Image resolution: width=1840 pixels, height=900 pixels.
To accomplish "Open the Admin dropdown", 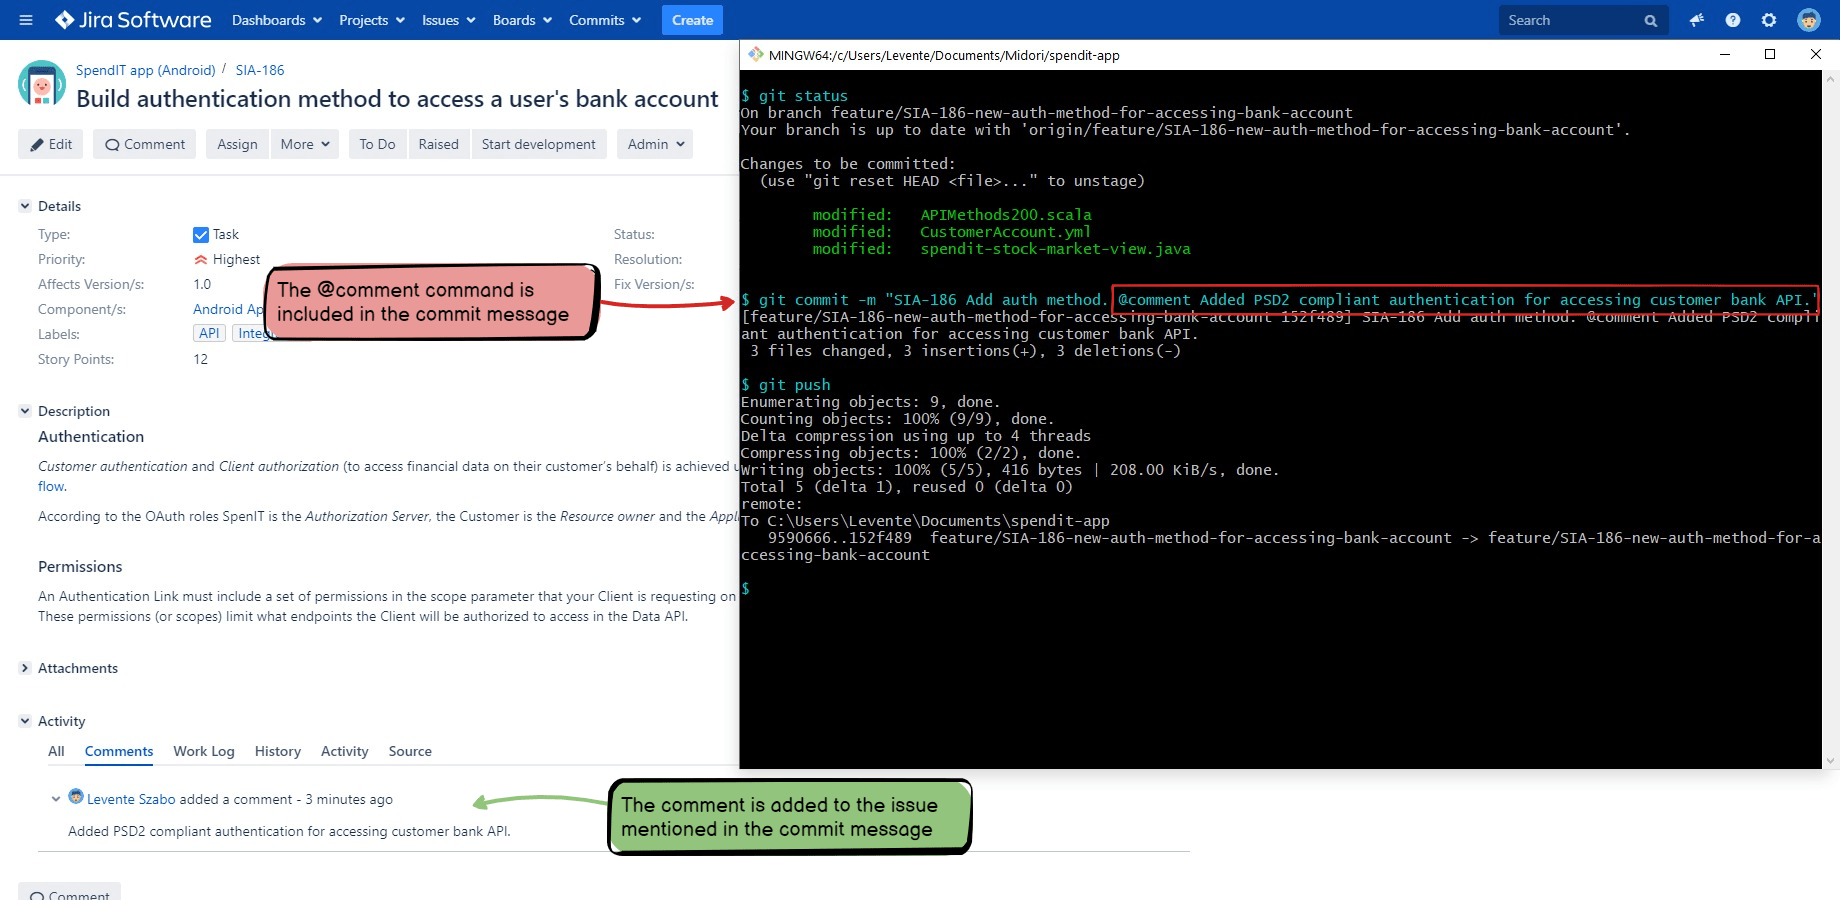I will (x=655, y=144).
